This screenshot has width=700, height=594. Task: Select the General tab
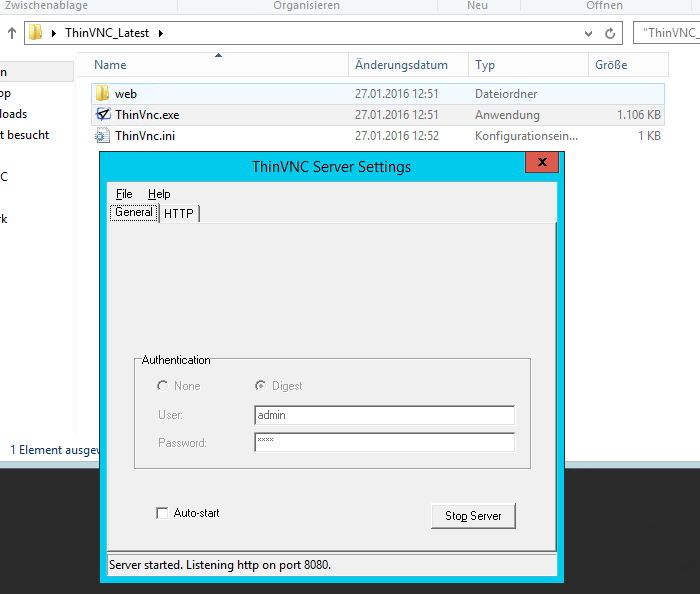tap(134, 212)
